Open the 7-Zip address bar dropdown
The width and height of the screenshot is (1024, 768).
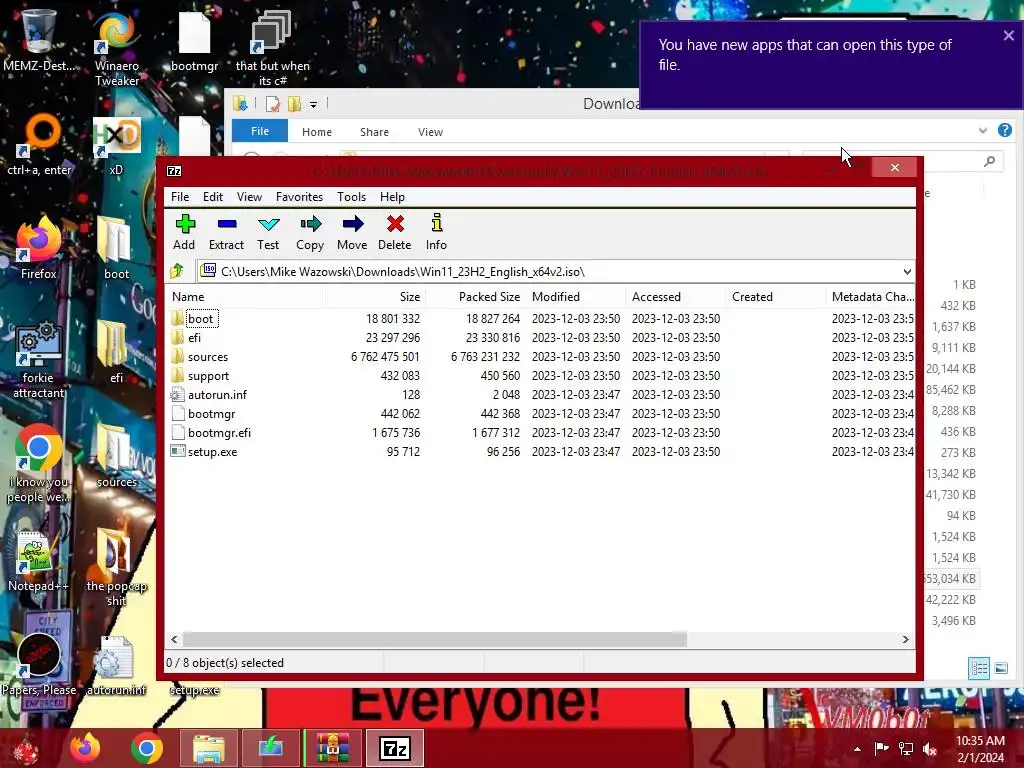907,272
